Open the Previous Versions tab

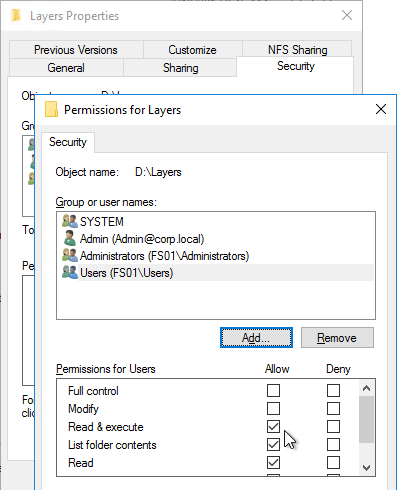click(76, 50)
